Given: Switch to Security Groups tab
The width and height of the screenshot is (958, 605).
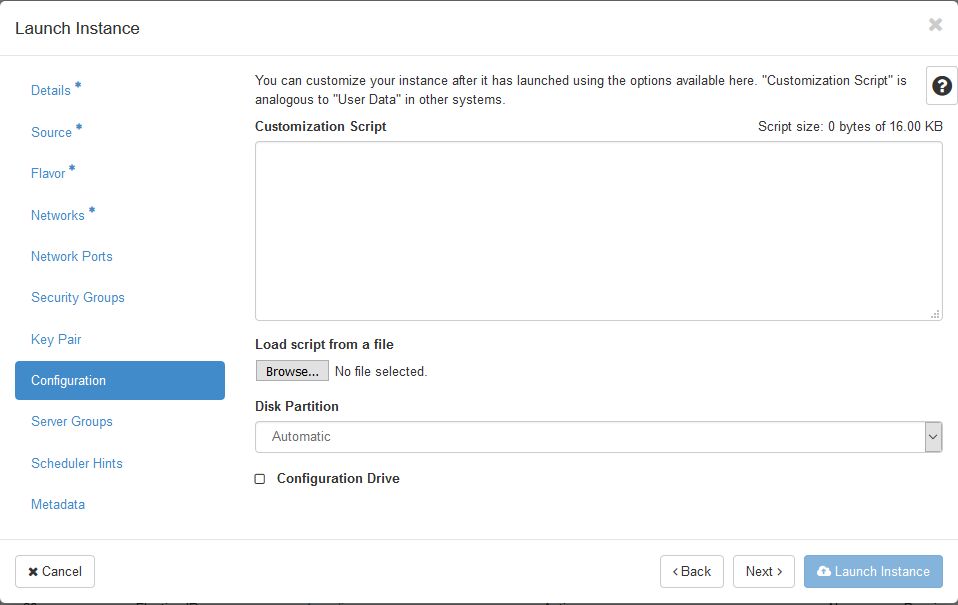Looking at the screenshot, I should [x=78, y=298].
